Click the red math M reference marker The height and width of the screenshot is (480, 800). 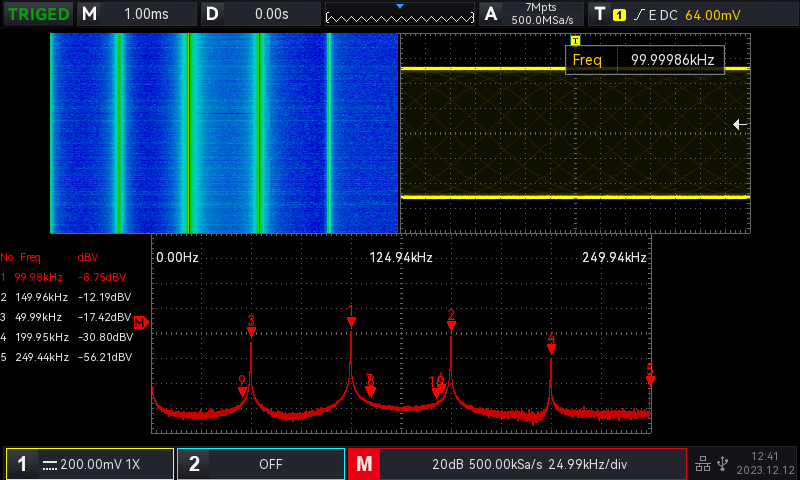click(140, 322)
